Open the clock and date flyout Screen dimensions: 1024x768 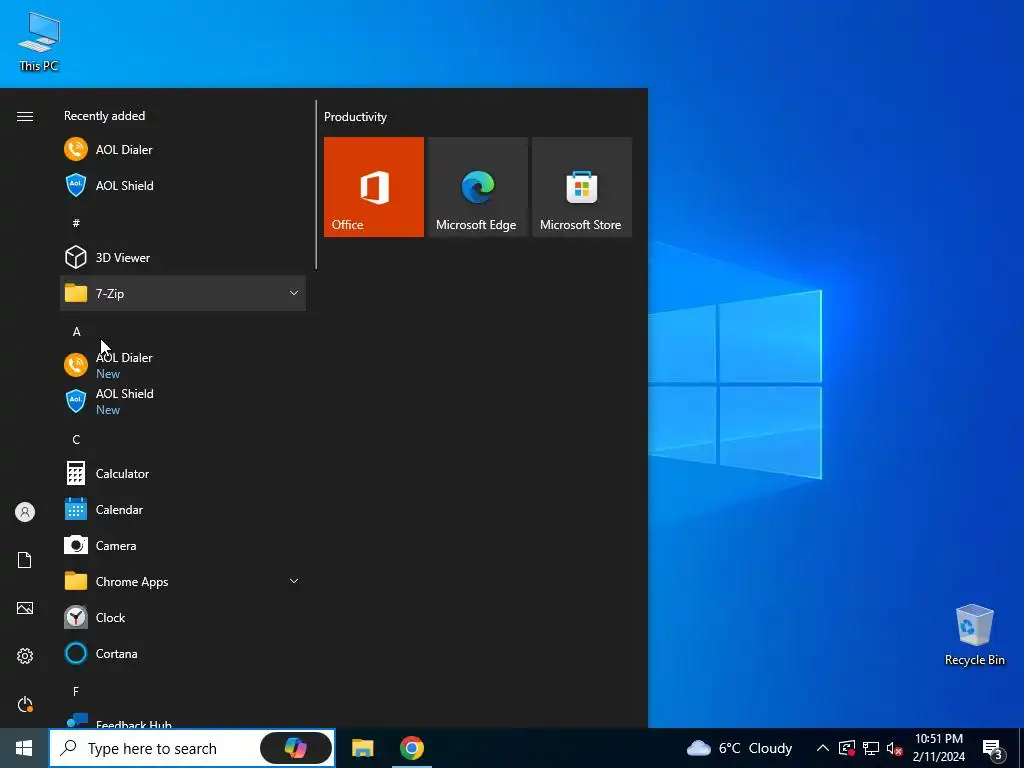(938, 748)
